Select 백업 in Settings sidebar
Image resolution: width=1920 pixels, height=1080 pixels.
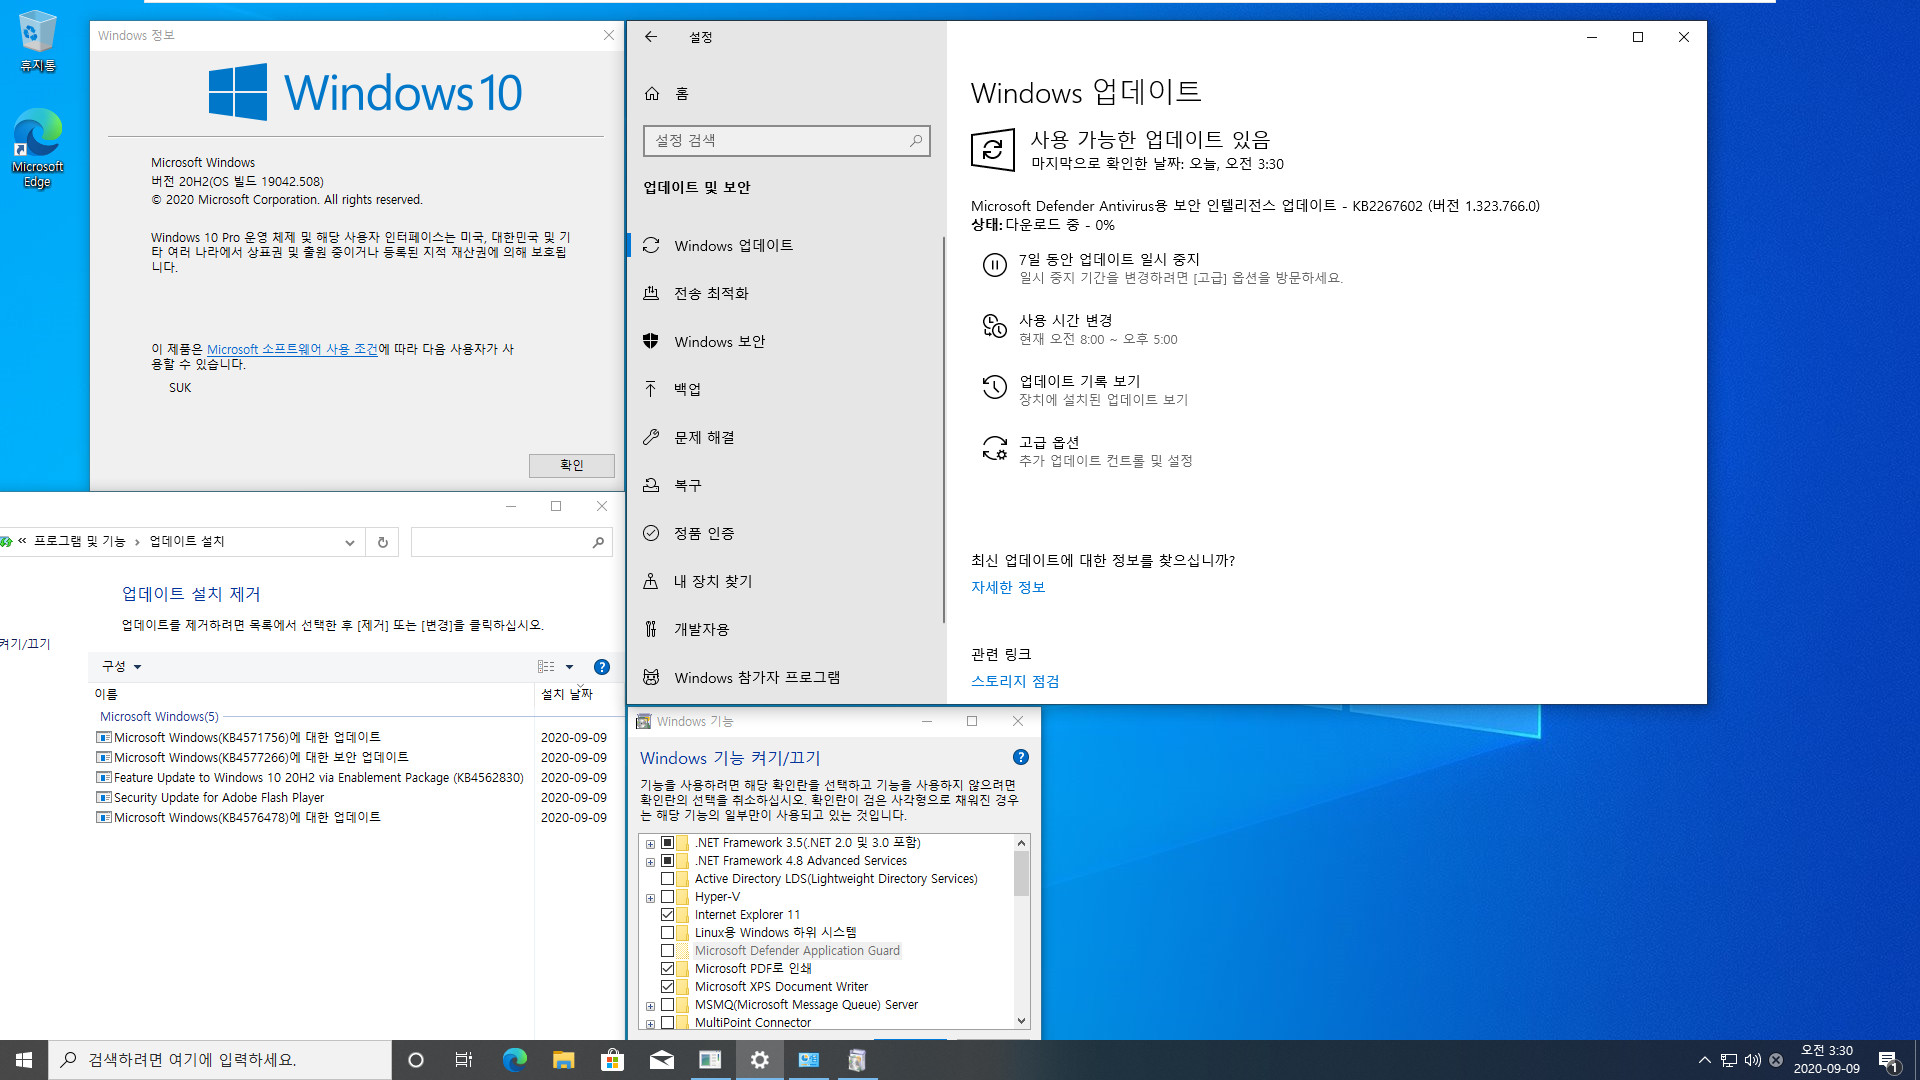tap(784, 390)
